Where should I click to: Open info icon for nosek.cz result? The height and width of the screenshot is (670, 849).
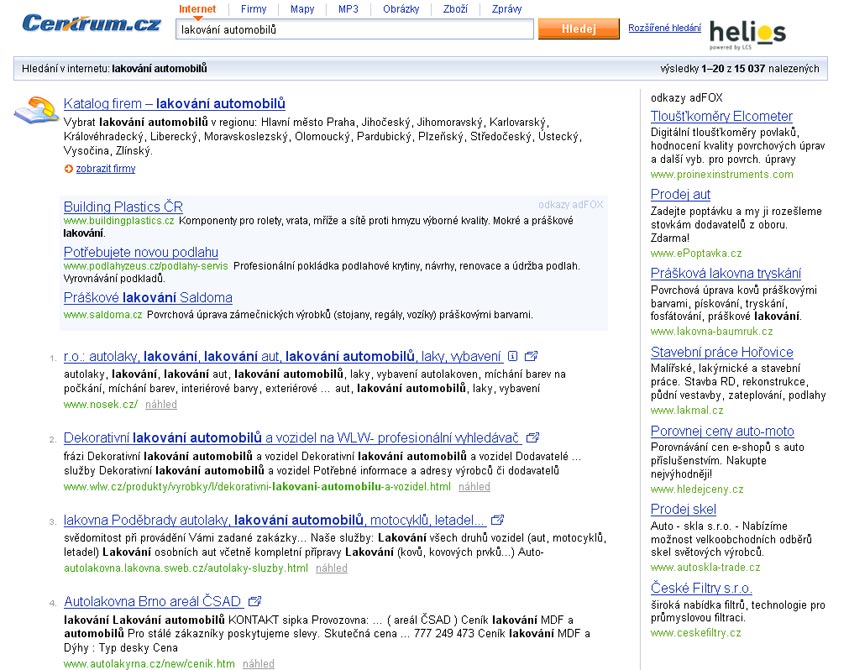(x=513, y=356)
